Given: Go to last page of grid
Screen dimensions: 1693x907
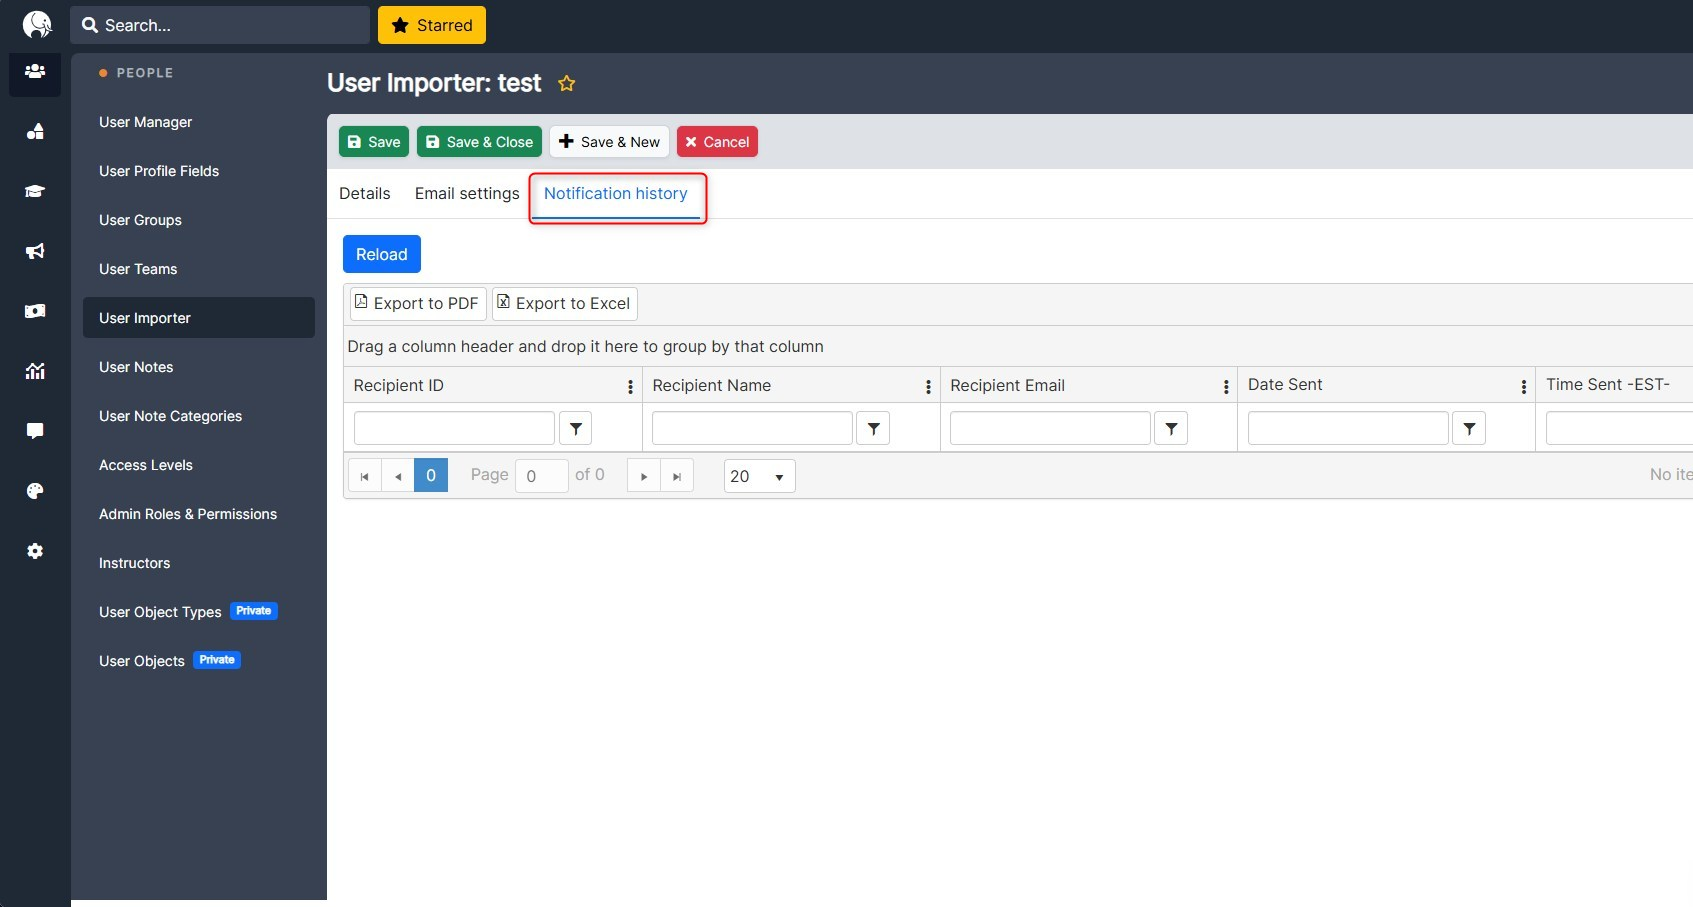Looking at the screenshot, I should (x=677, y=476).
